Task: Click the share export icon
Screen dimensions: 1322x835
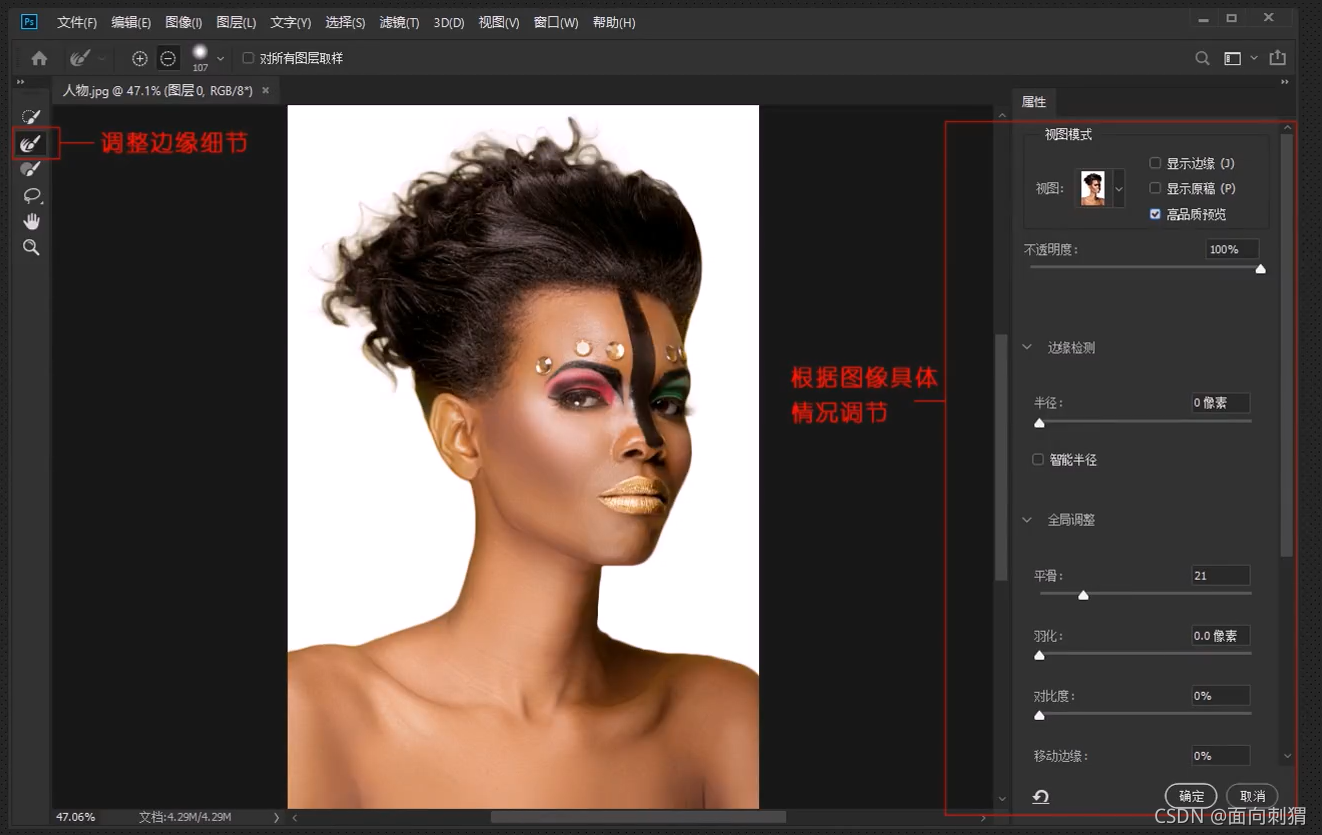Action: (1277, 58)
